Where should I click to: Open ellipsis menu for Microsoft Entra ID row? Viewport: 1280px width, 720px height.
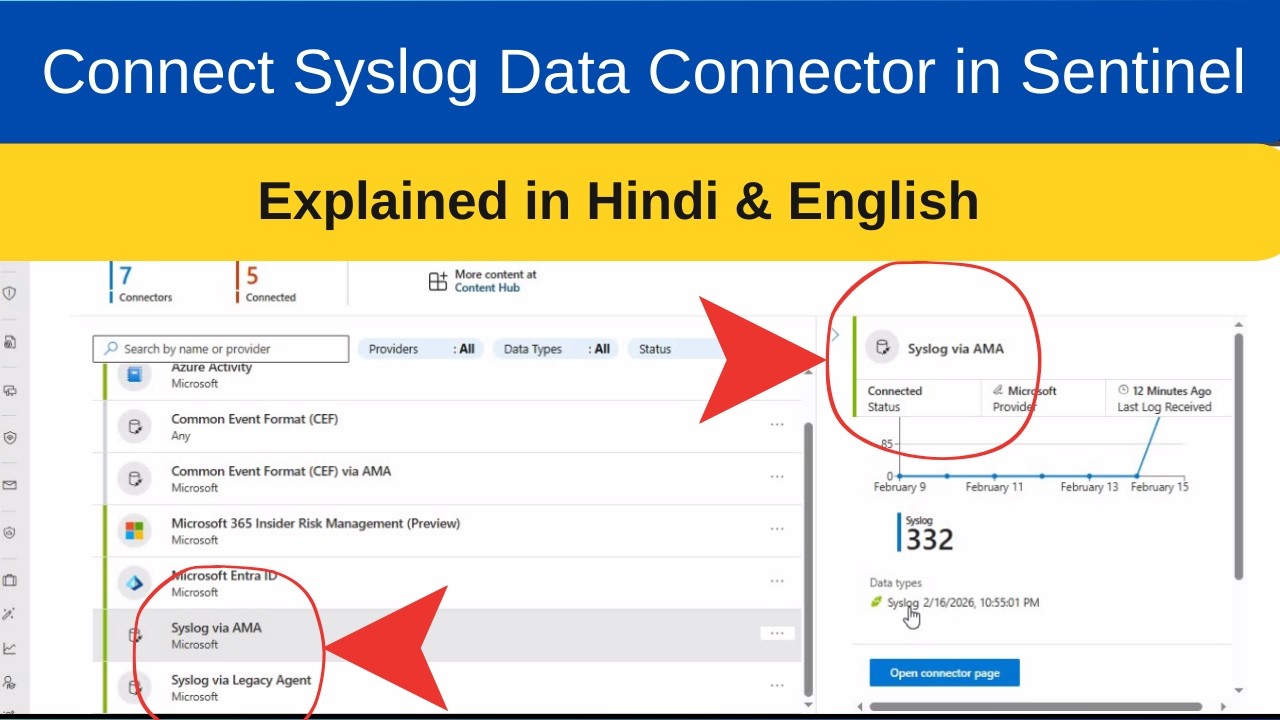click(x=777, y=581)
